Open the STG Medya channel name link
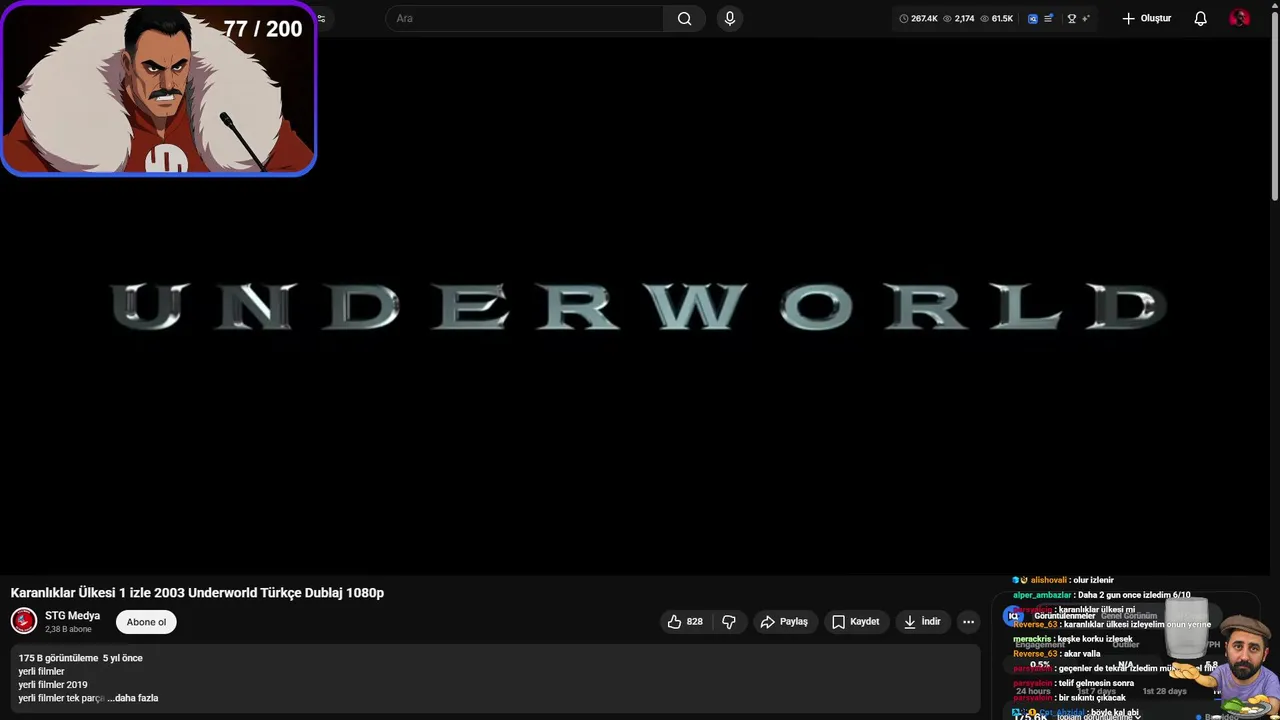1280x720 pixels. coord(72,616)
